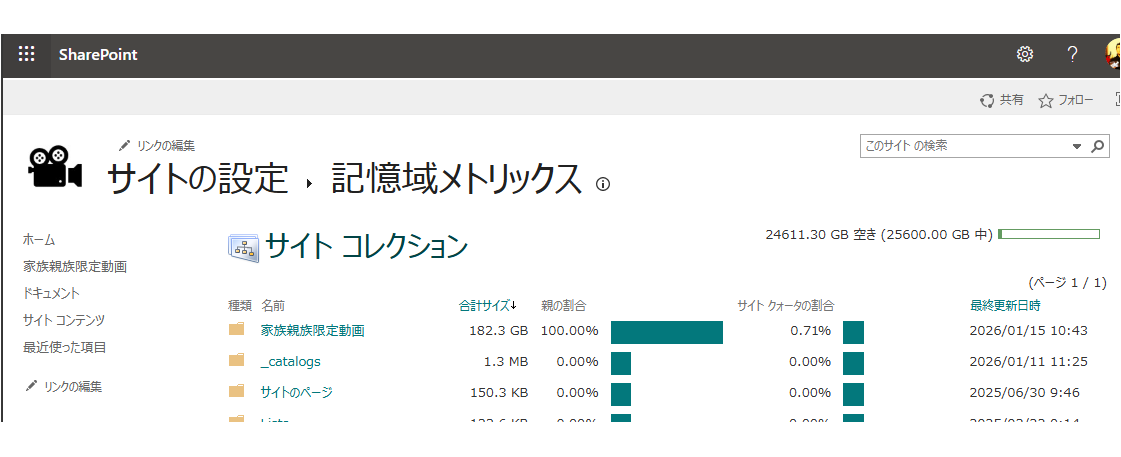The height and width of the screenshot is (457, 1121).
Task: Expand the search scope dropdown arrow
Action: (1077, 146)
